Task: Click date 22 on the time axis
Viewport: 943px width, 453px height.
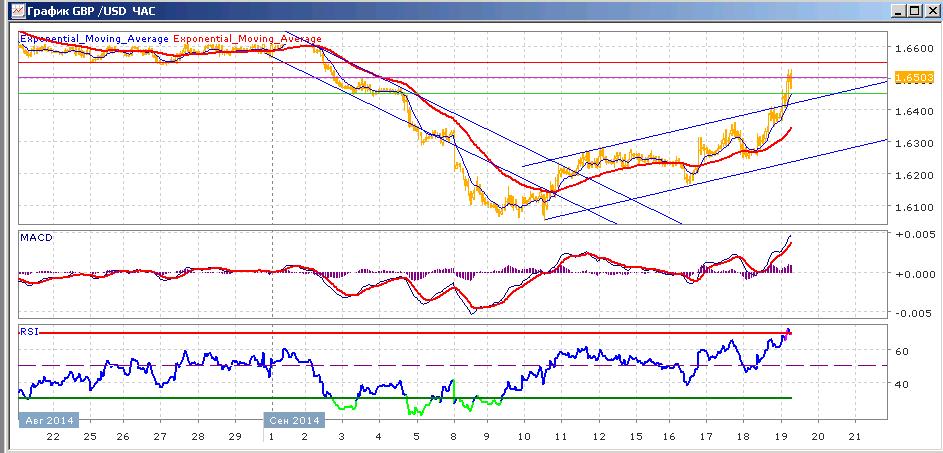Action: (x=53, y=436)
